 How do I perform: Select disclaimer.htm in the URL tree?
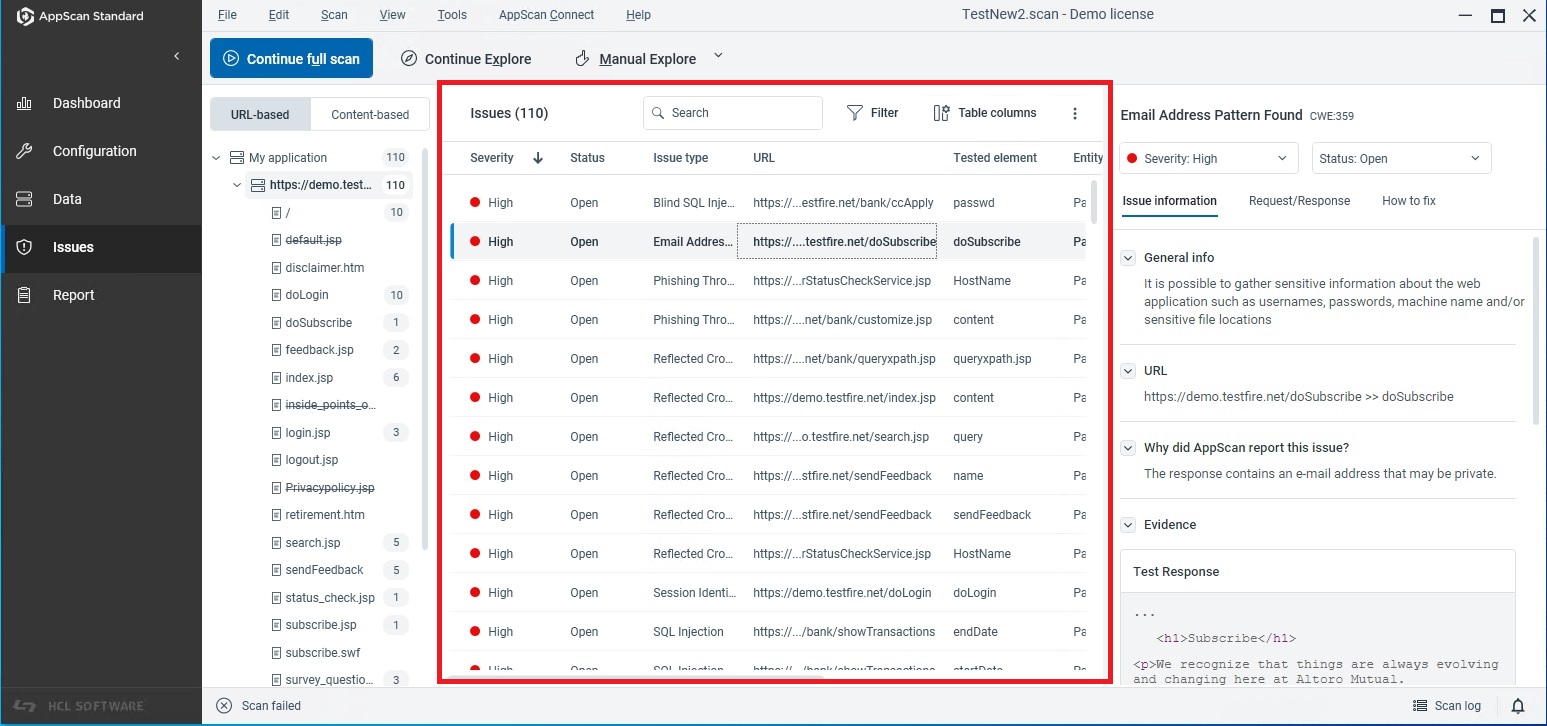[x=324, y=268]
